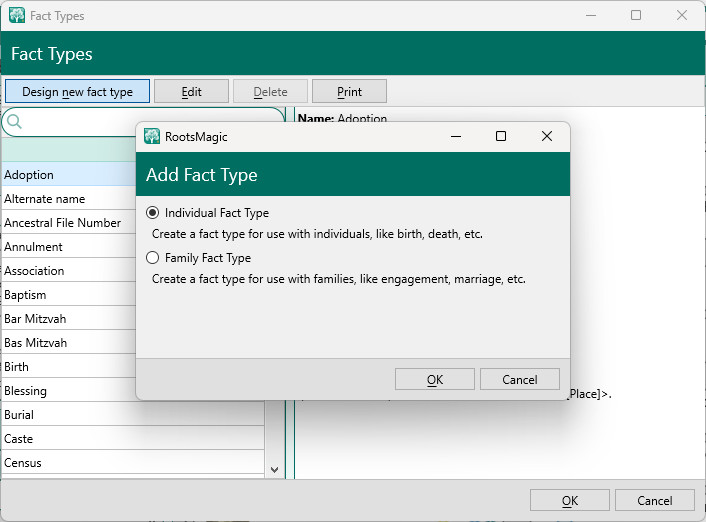Cancel the Add Fact Type dialog
Screen dimensions: 706x522
[x=519, y=379]
